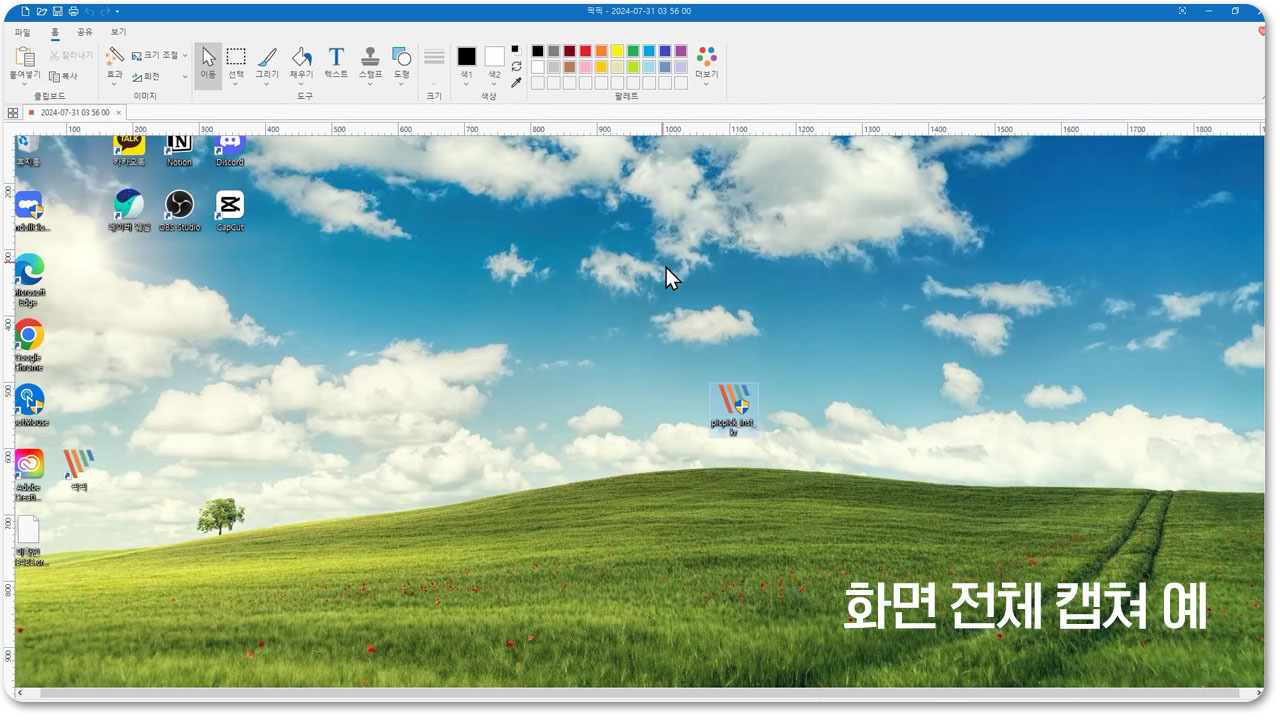This screenshot has height=720, width=1280.
Task: Click the 크기 조절 resize icon
Action: tap(137, 56)
